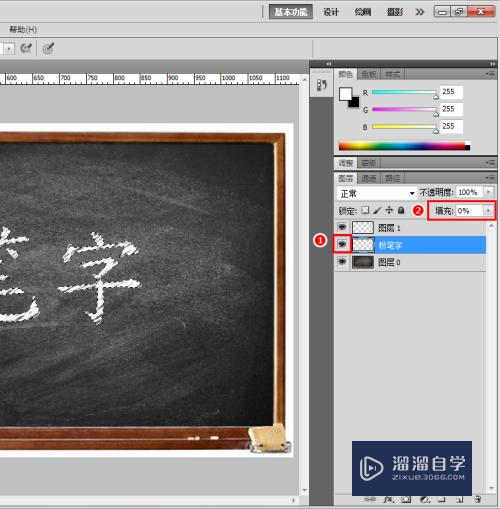Click the foreground color swatch

pos(345,94)
